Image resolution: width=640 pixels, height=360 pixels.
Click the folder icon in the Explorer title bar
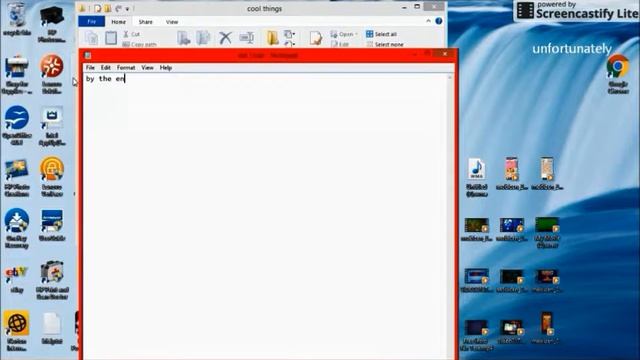(x=82, y=9)
